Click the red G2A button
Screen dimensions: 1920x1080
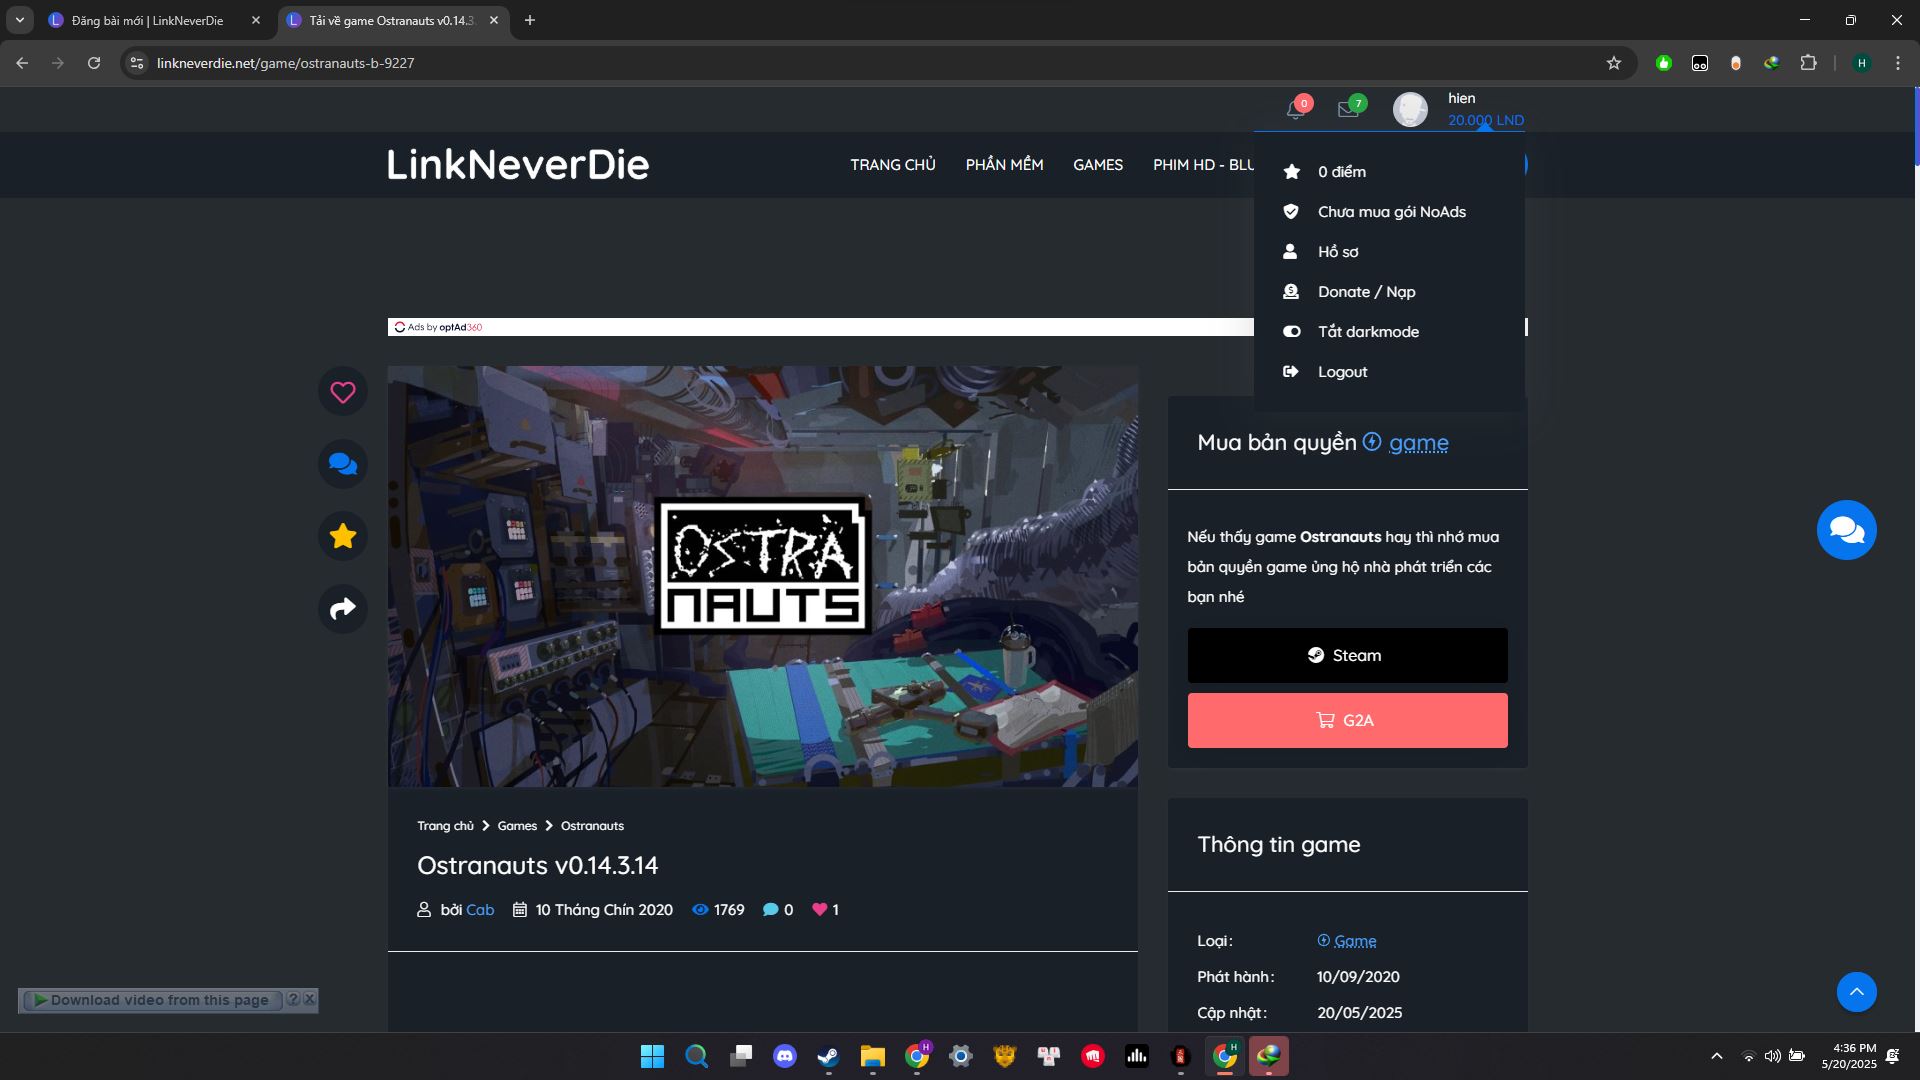[1346, 721]
